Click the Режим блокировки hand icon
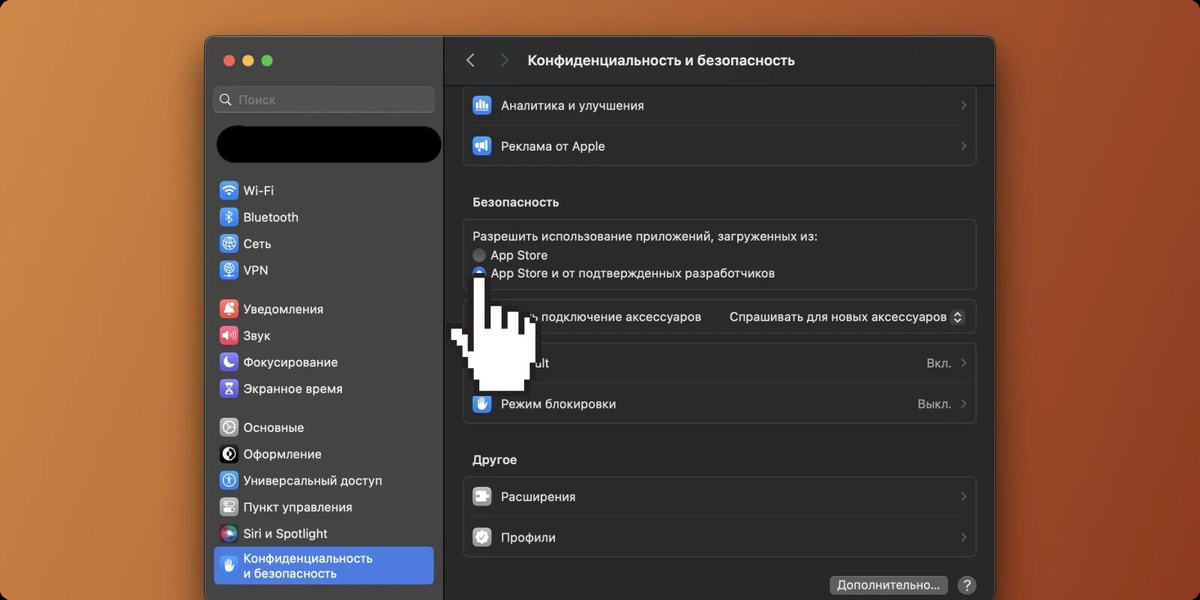 click(x=482, y=404)
